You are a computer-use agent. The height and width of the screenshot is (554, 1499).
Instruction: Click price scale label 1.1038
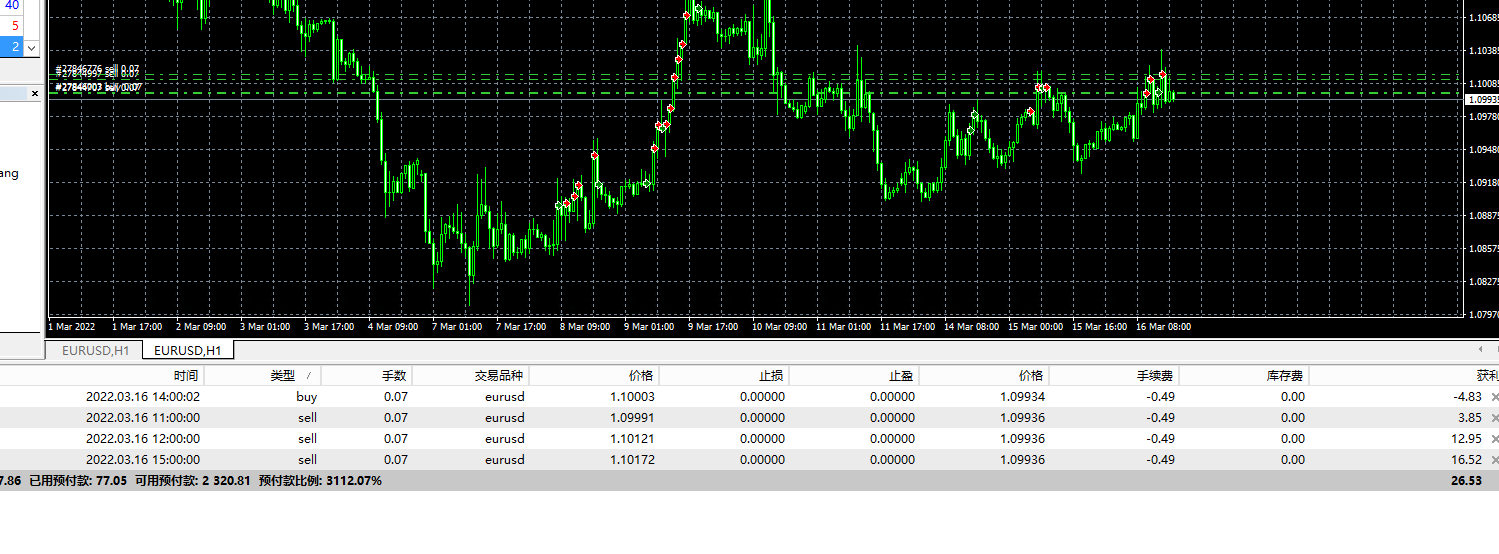point(1483,51)
